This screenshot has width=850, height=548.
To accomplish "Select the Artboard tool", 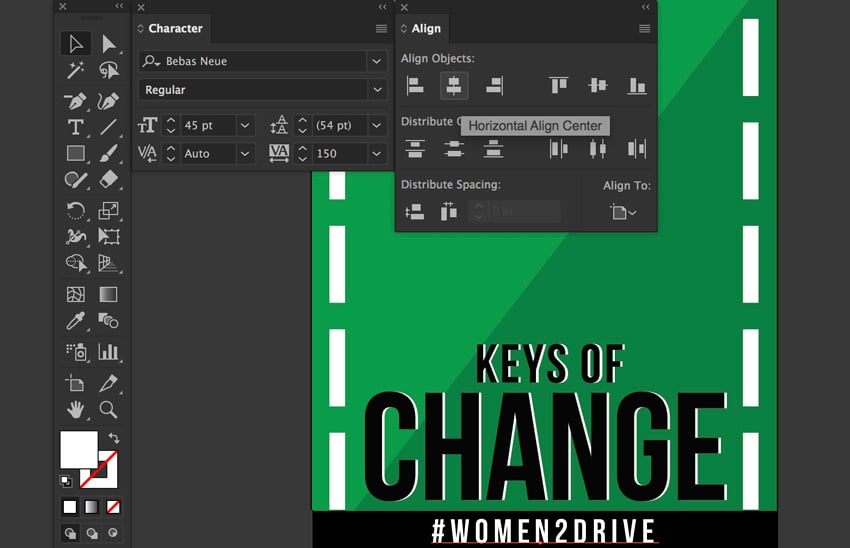I will pyautogui.click(x=75, y=383).
